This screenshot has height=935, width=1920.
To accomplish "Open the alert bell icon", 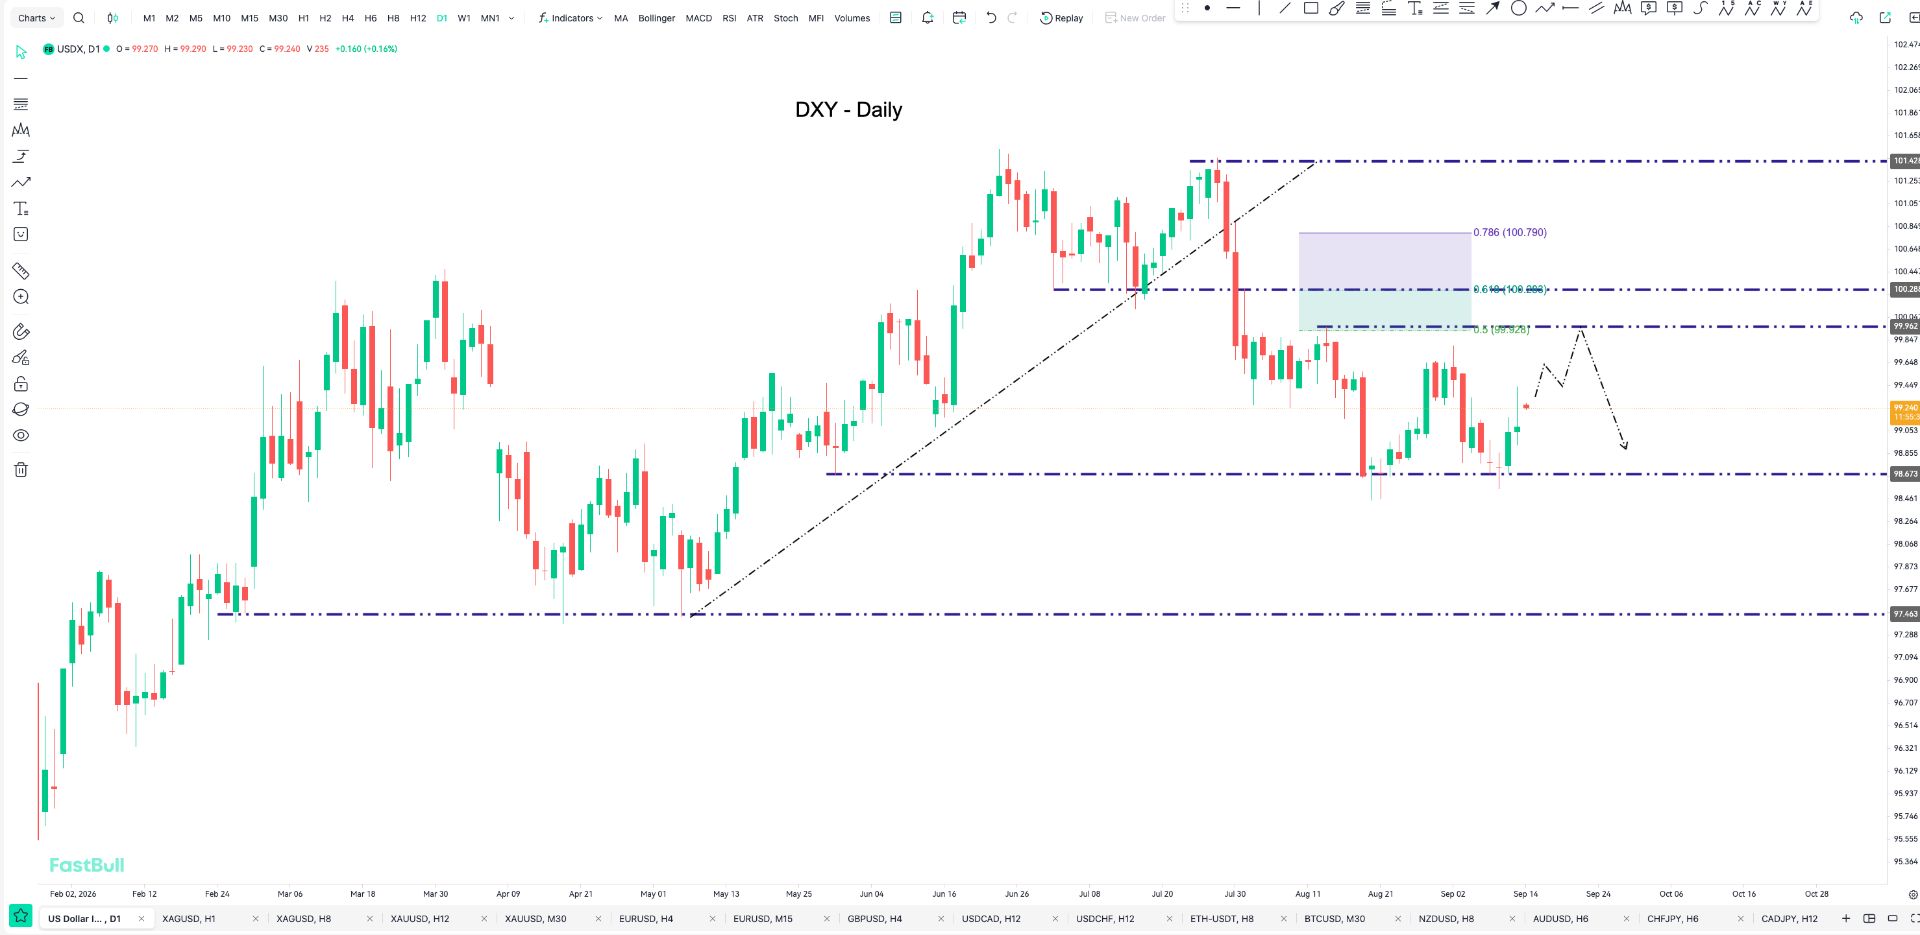I will (928, 18).
